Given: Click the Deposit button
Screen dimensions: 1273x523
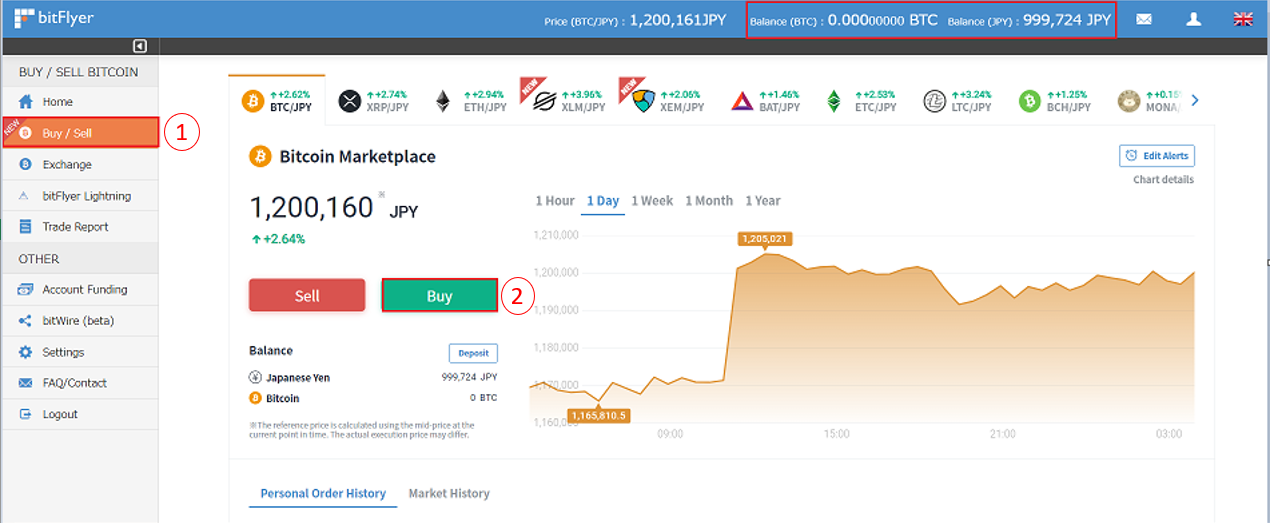Looking at the screenshot, I should pos(473,353).
